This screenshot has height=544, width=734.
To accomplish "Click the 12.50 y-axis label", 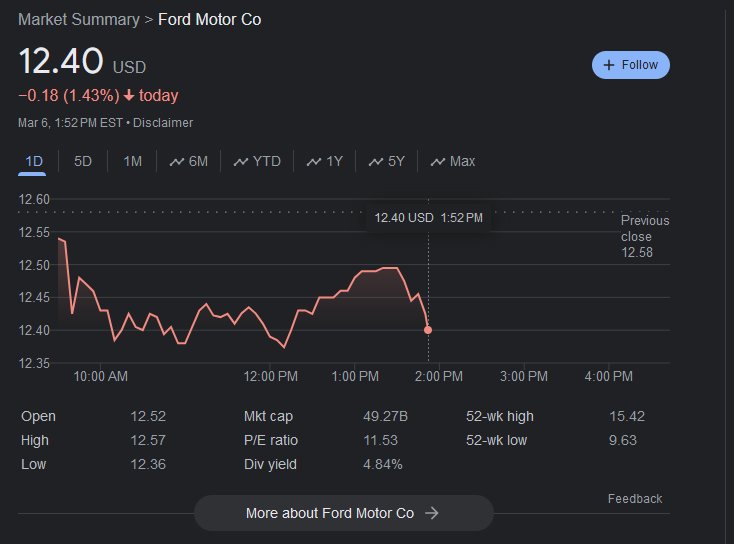I will [34, 265].
